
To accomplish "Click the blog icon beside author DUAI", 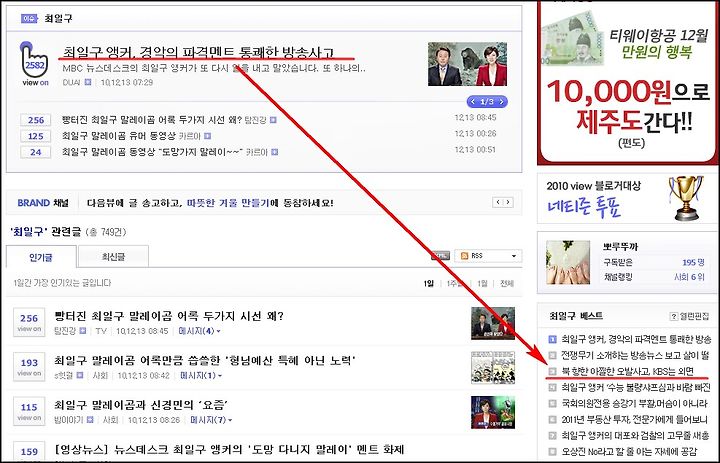I will (x=88, y=82).
